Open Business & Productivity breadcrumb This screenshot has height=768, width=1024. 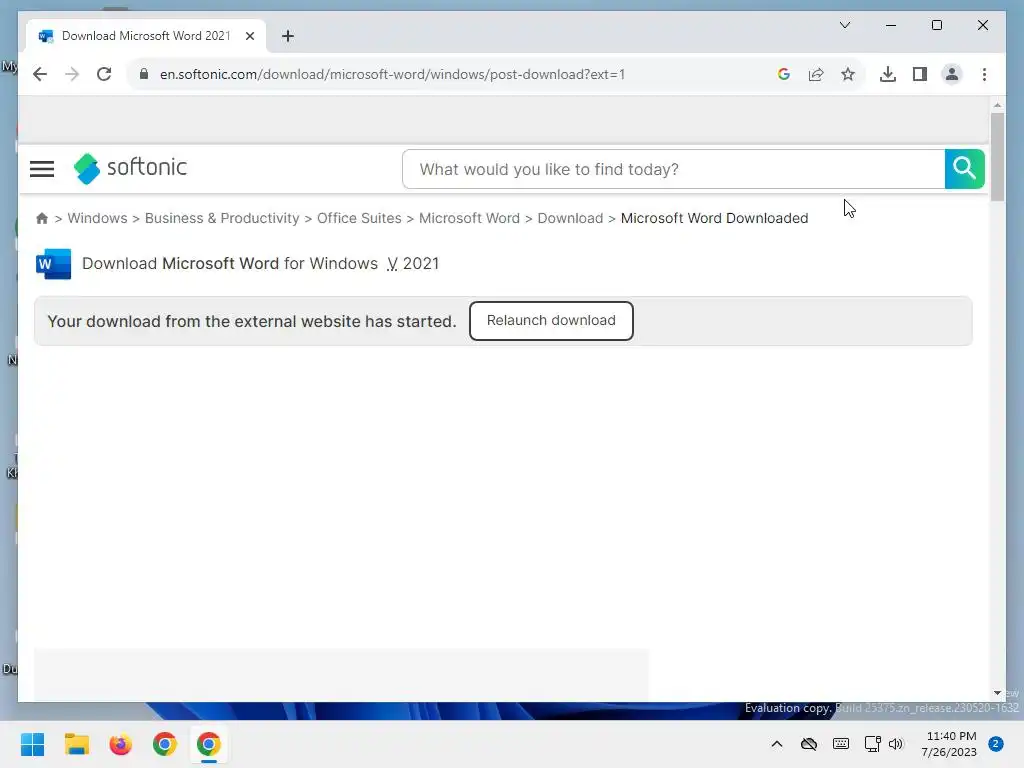pos(222,218)
